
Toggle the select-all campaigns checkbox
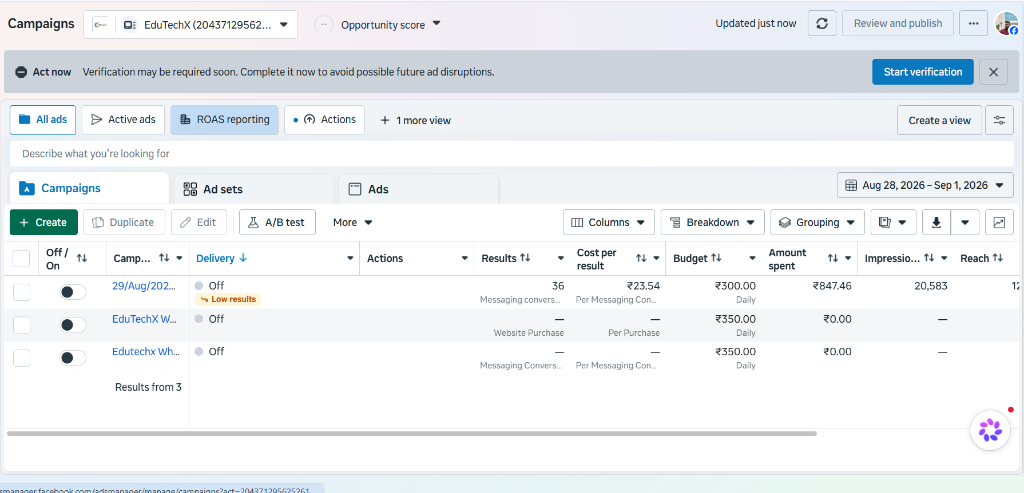22,259
